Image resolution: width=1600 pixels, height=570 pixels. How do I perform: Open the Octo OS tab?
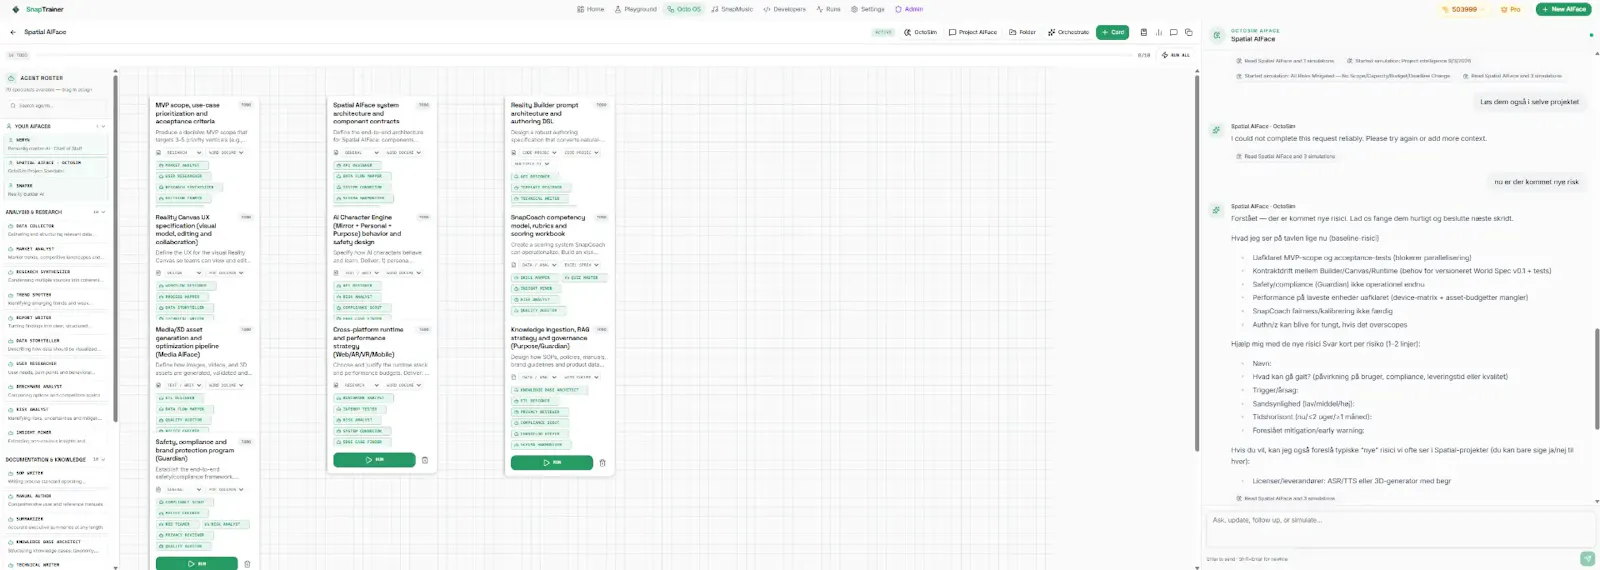(x=684, y=9)
